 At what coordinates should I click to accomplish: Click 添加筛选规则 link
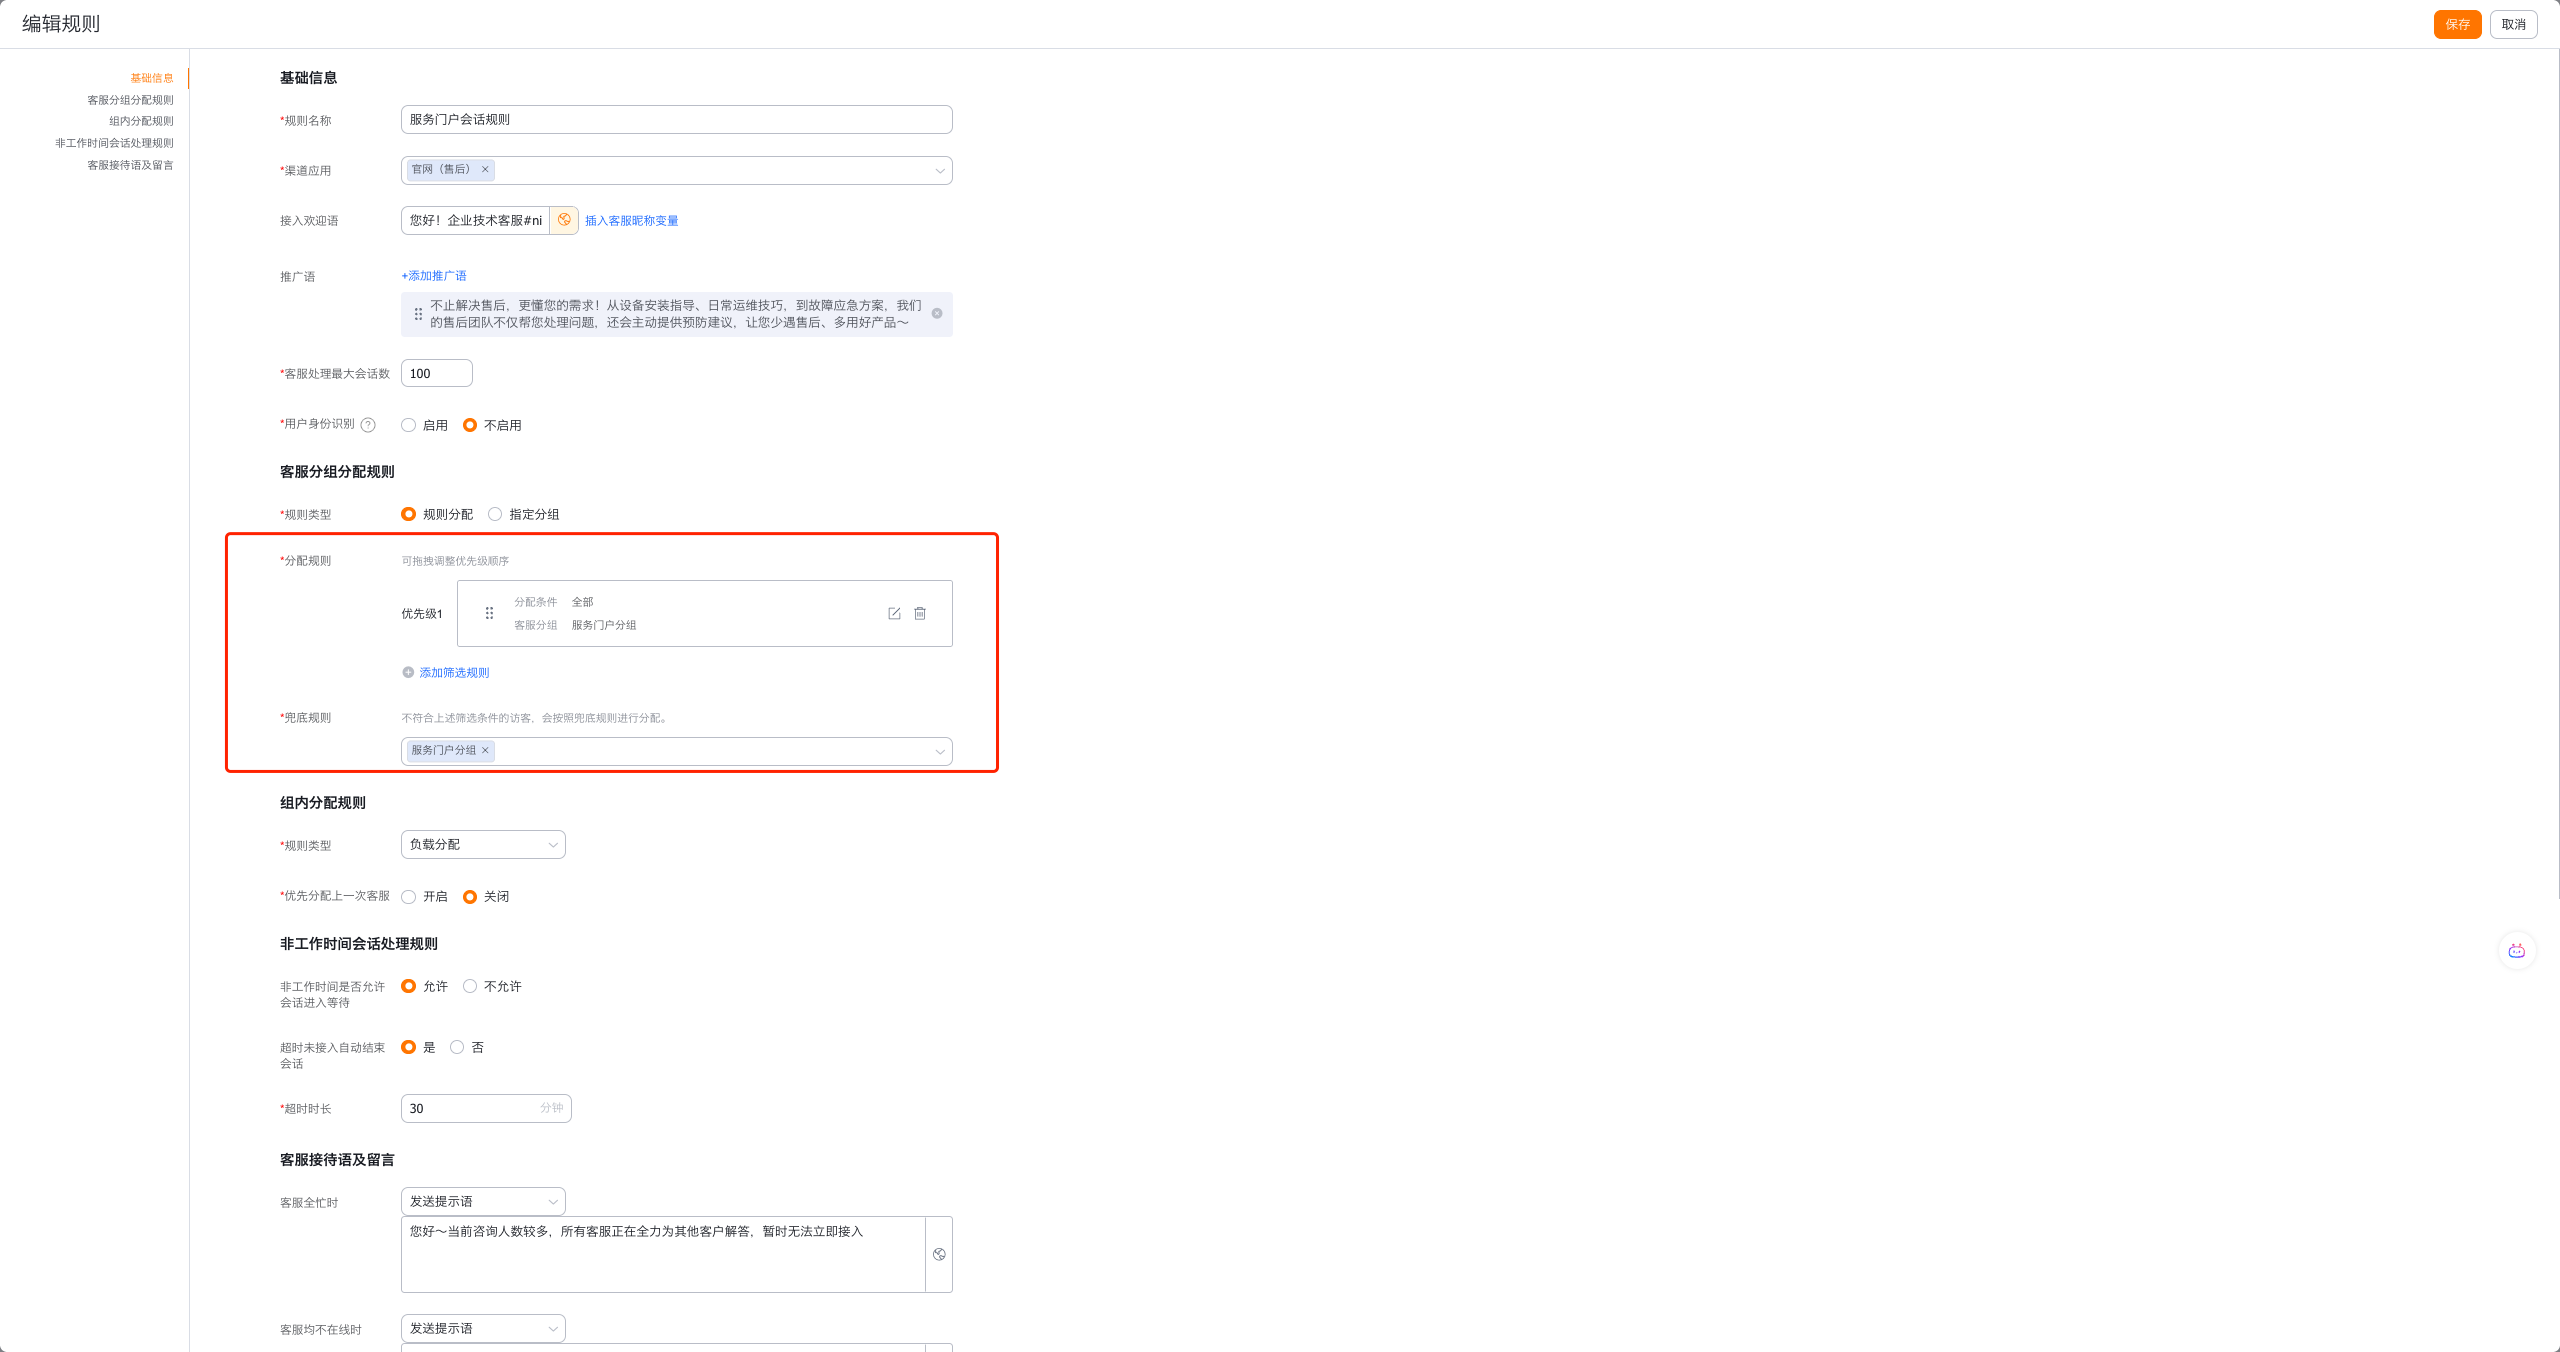[453, 673]
